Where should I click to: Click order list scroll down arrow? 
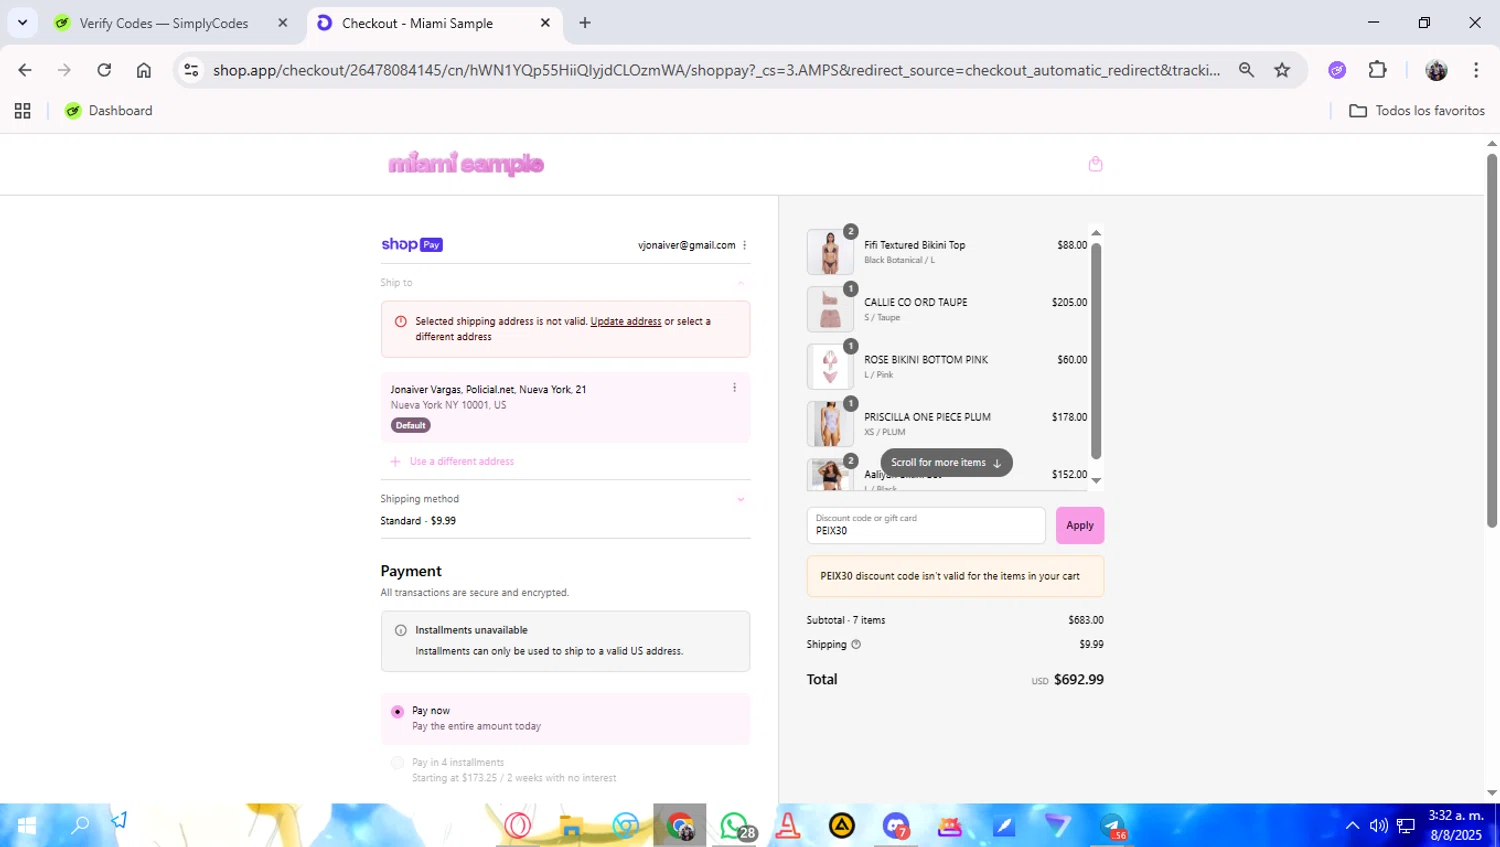point(1096,481)
